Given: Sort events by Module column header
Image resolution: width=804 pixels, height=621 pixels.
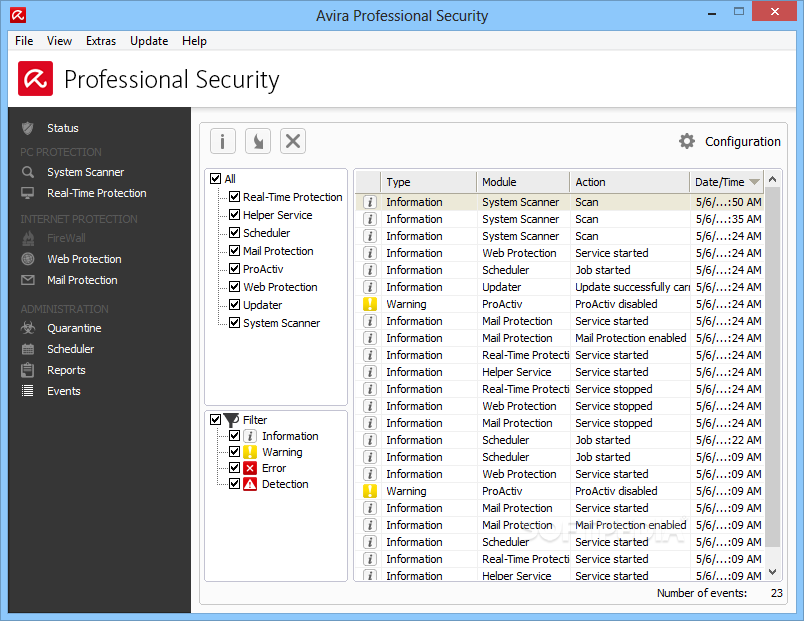Looking at the screenshot, I should pos(523,182).
